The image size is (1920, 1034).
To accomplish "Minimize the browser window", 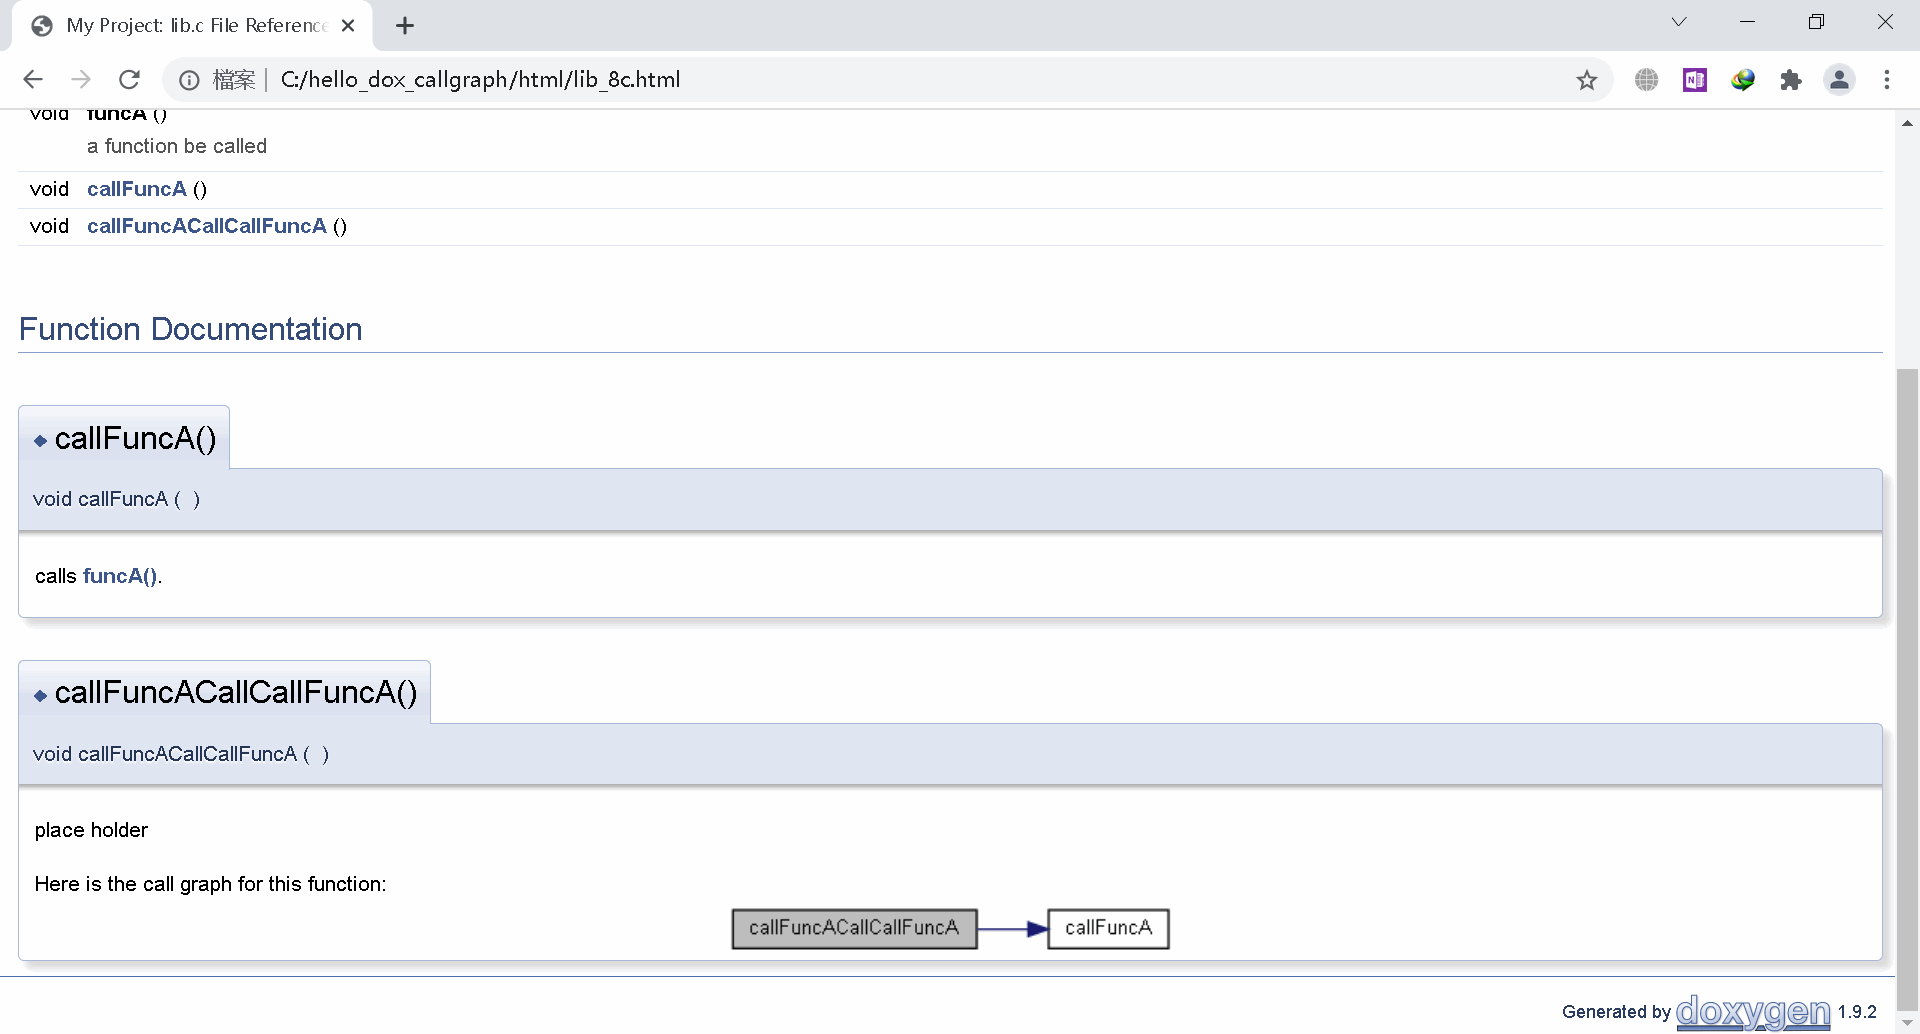I will click(x=1748, y=22).
